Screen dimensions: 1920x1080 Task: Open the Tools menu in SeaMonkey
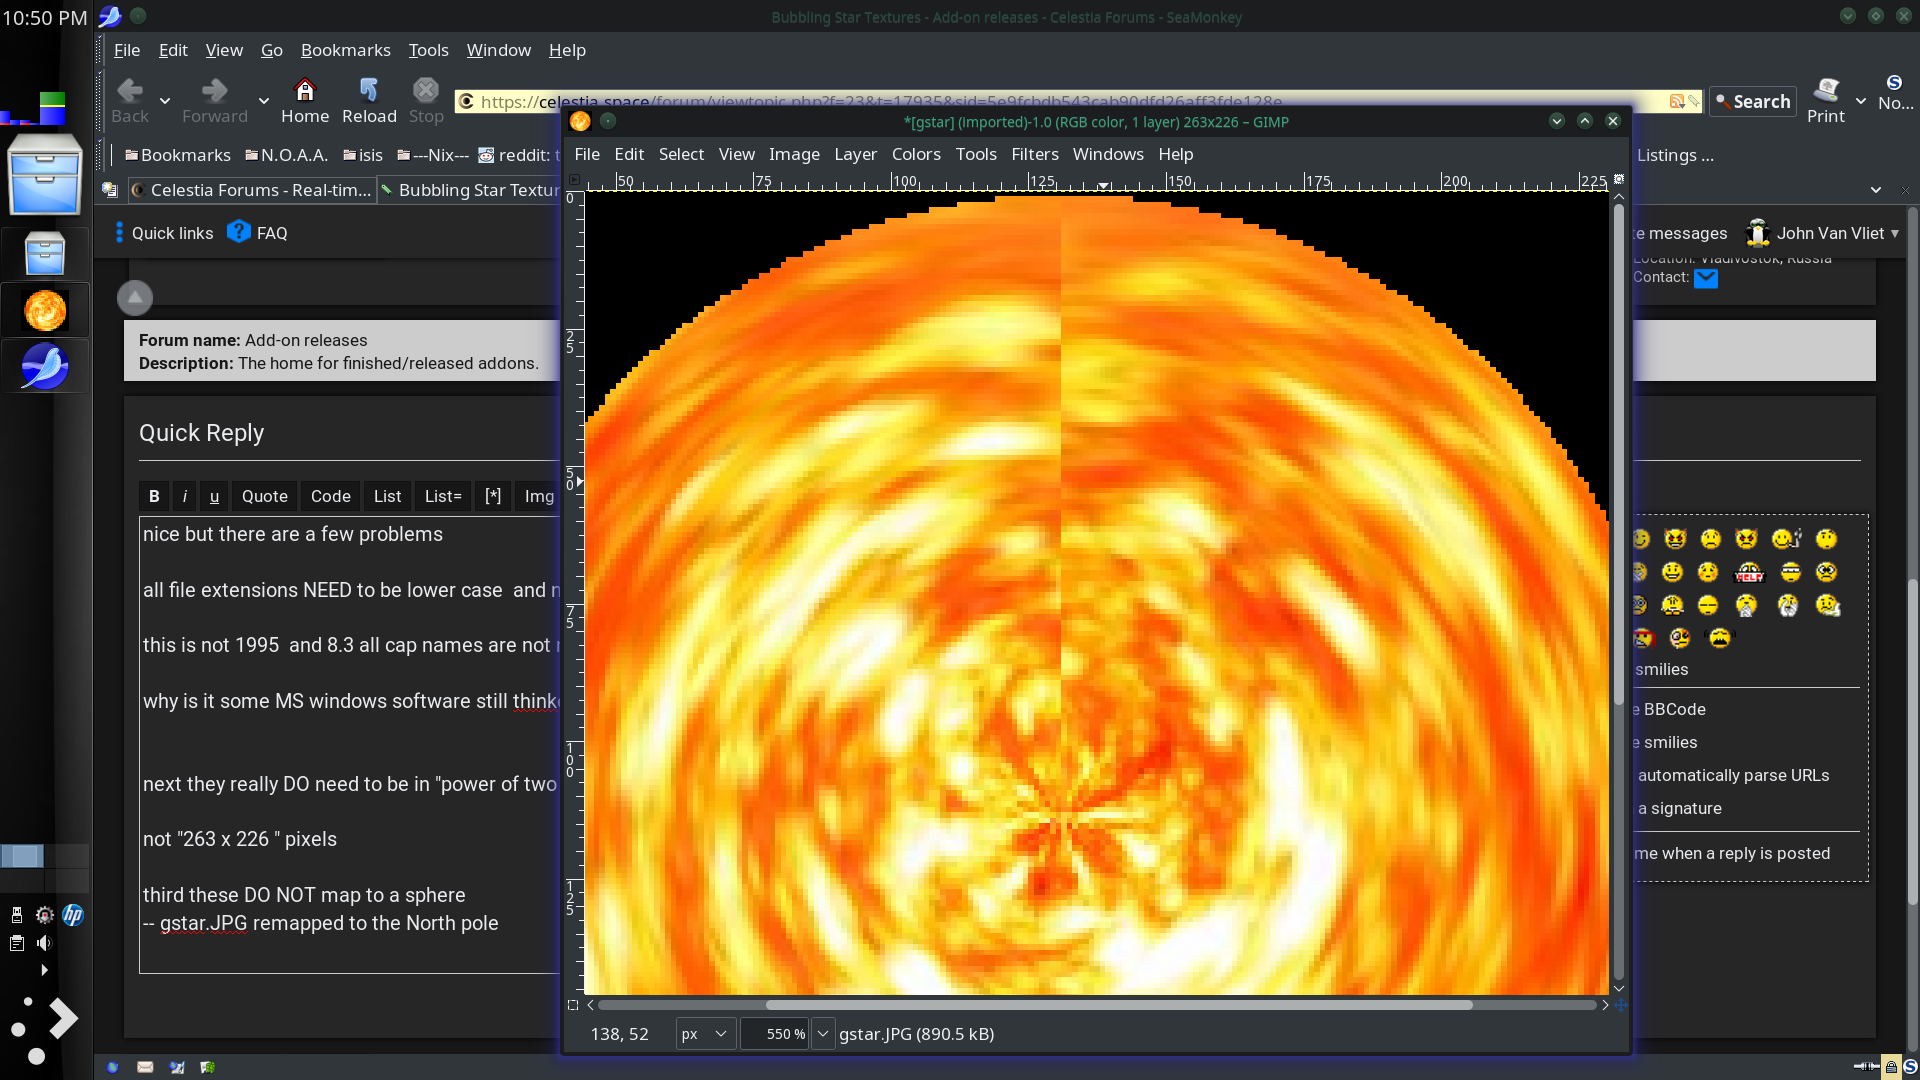(x=428, y=50)
